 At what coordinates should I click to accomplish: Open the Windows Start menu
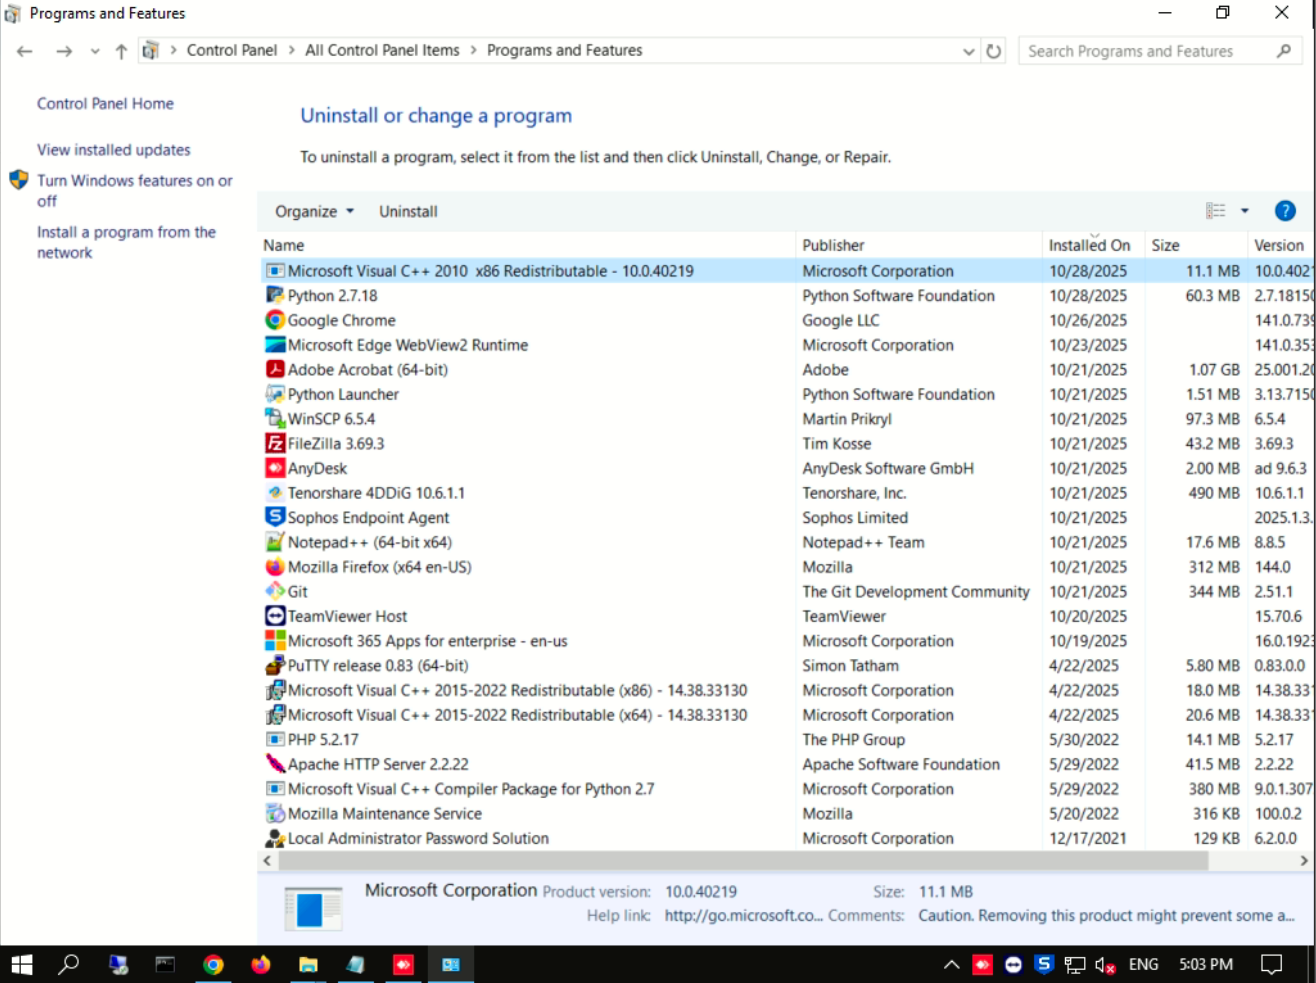[x=21, y=964]
